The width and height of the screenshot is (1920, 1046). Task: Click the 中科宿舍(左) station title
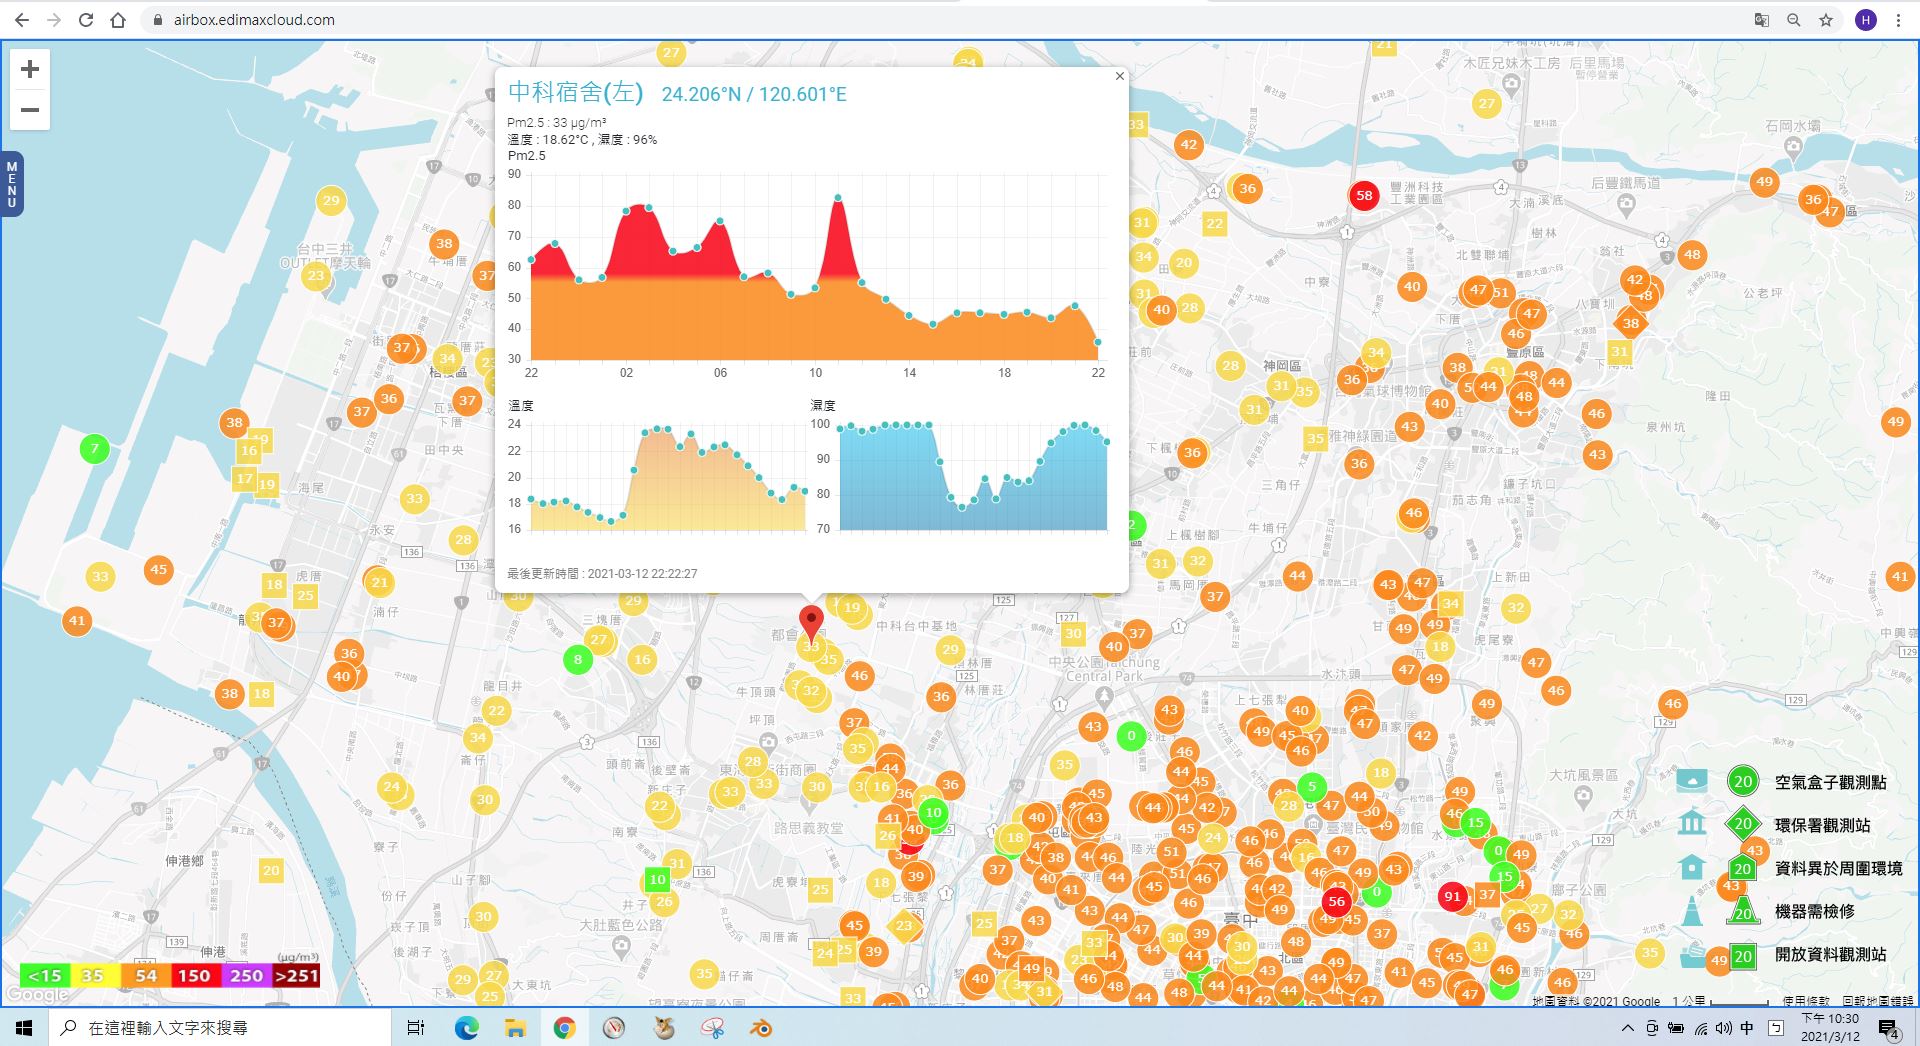[575, 93]
